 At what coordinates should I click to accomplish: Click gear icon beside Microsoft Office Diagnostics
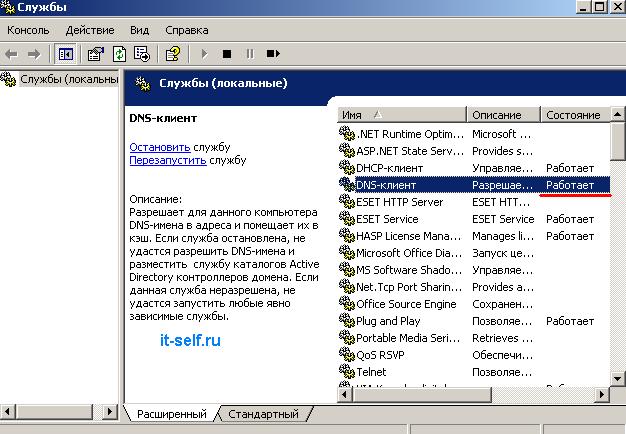coord(347,252)
